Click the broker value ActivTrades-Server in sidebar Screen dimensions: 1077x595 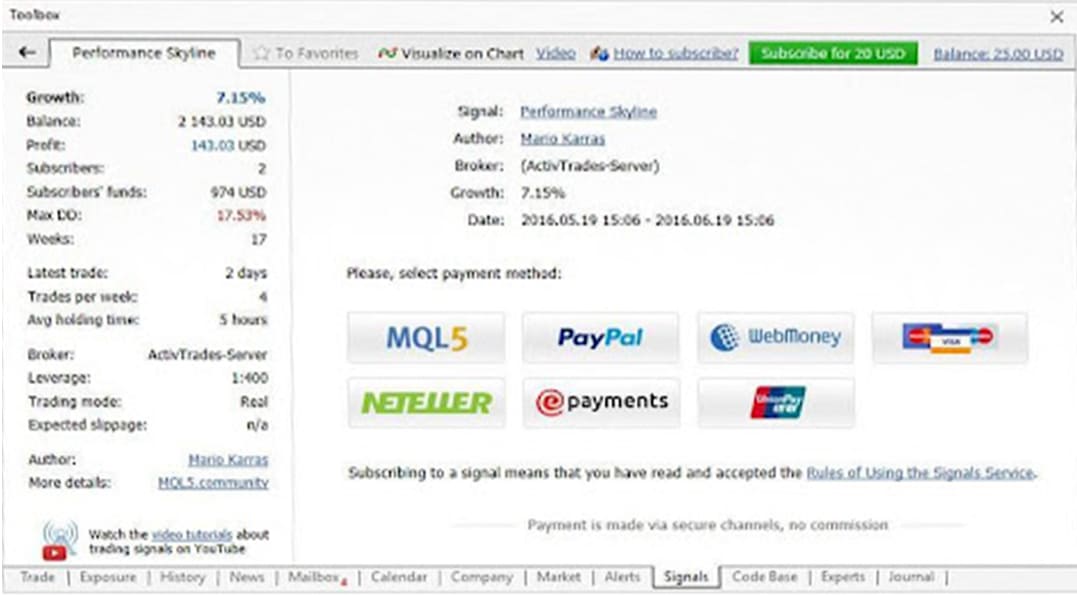207,355
